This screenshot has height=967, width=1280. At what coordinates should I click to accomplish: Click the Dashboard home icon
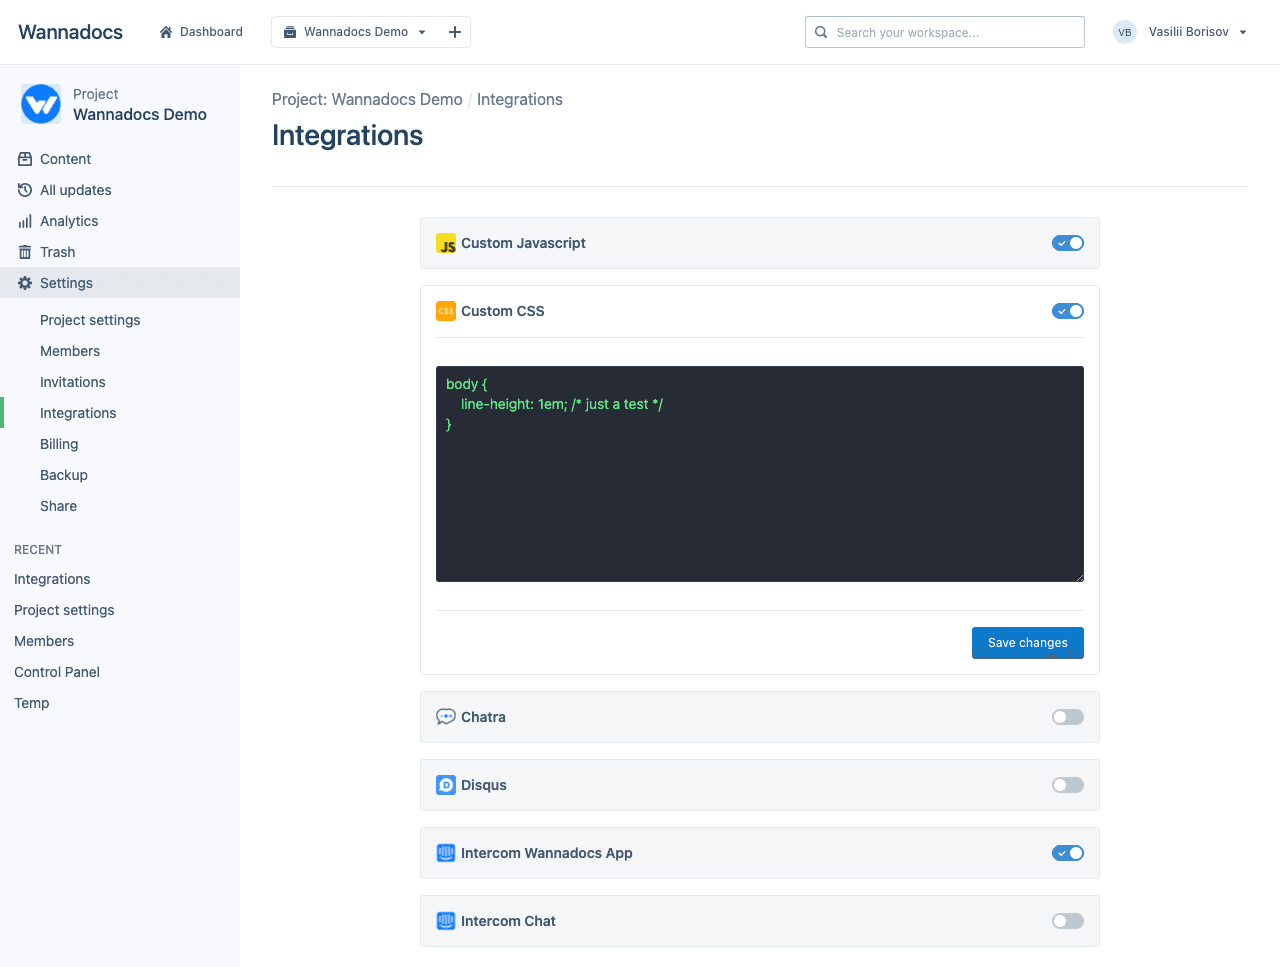(x=166, y=32)
